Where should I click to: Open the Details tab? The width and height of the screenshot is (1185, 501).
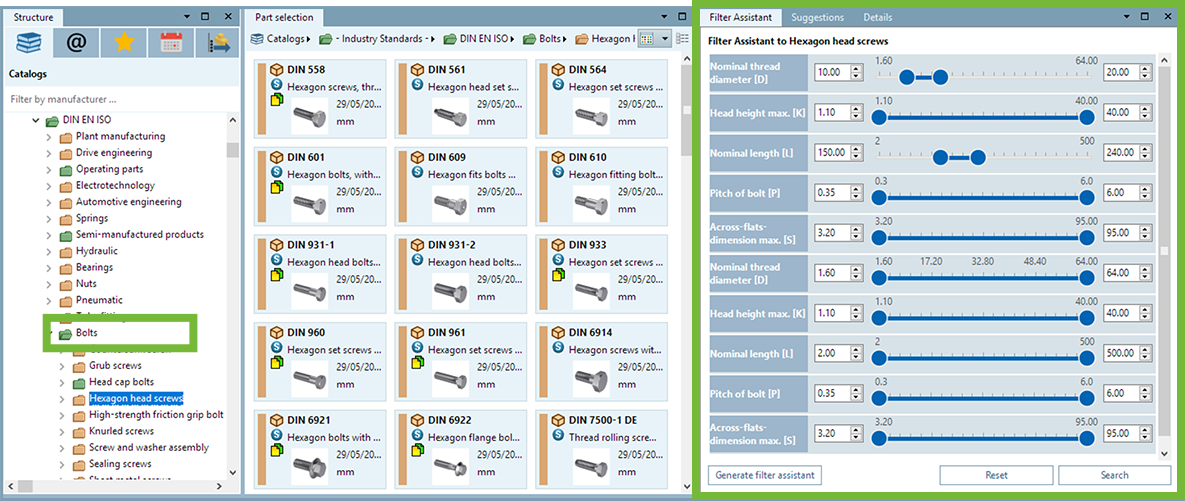[x=878, y=17]
